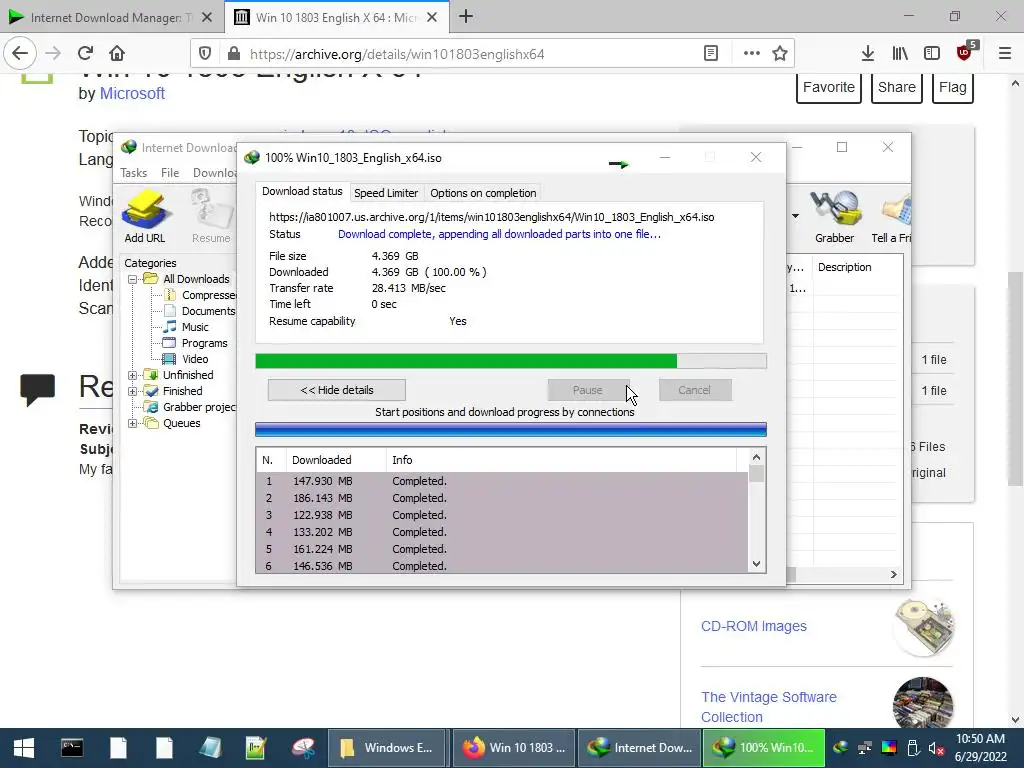Click Hide details button
This screenshot has height=768, width=1024.
pyautogui.click(x=337, y=390)
